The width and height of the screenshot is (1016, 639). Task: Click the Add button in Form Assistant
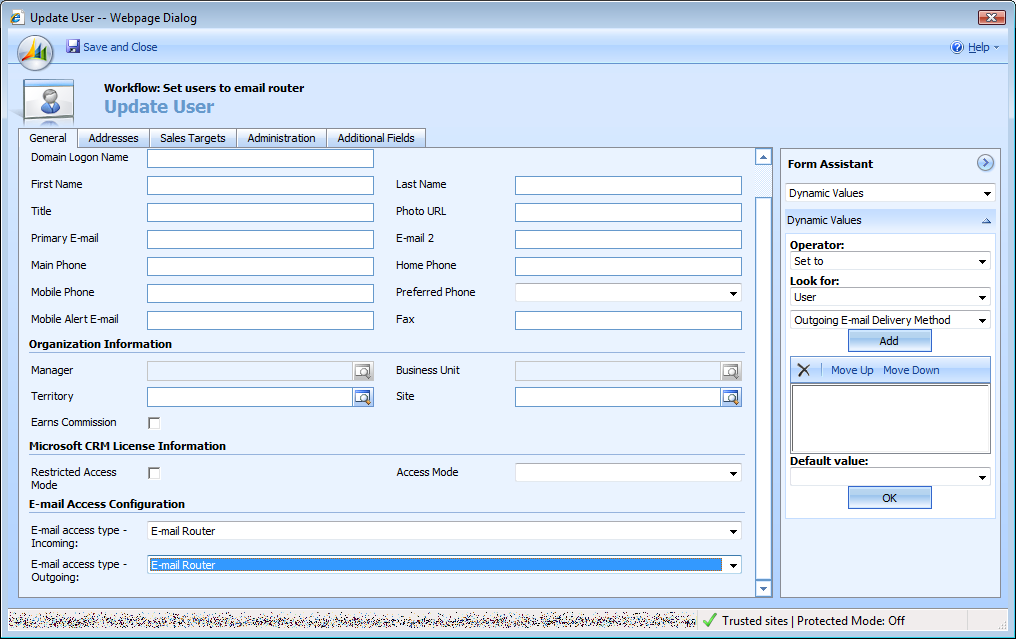point(889,341)
